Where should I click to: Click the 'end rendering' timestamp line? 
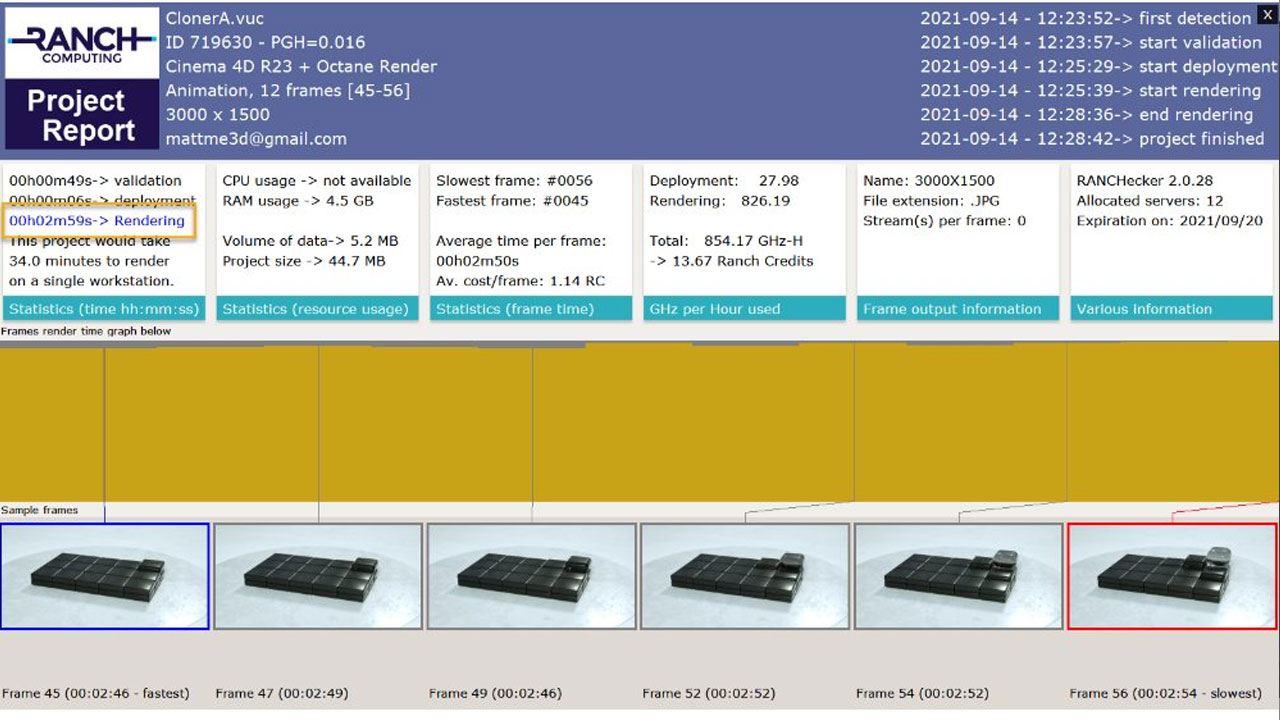pos(1088,114)
